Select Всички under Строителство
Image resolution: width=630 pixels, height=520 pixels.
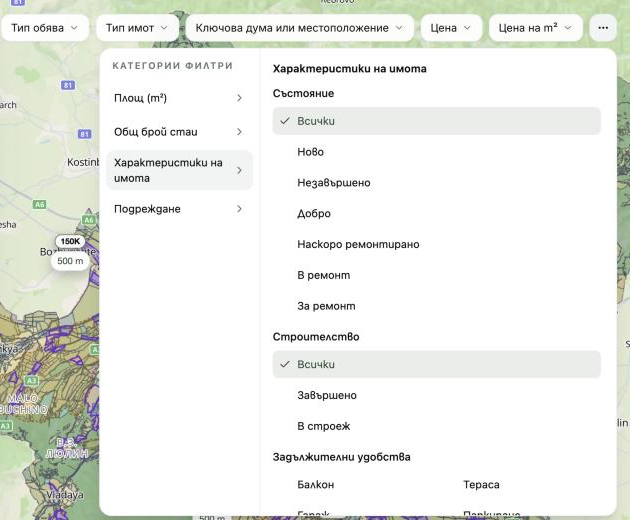point(437,364)
